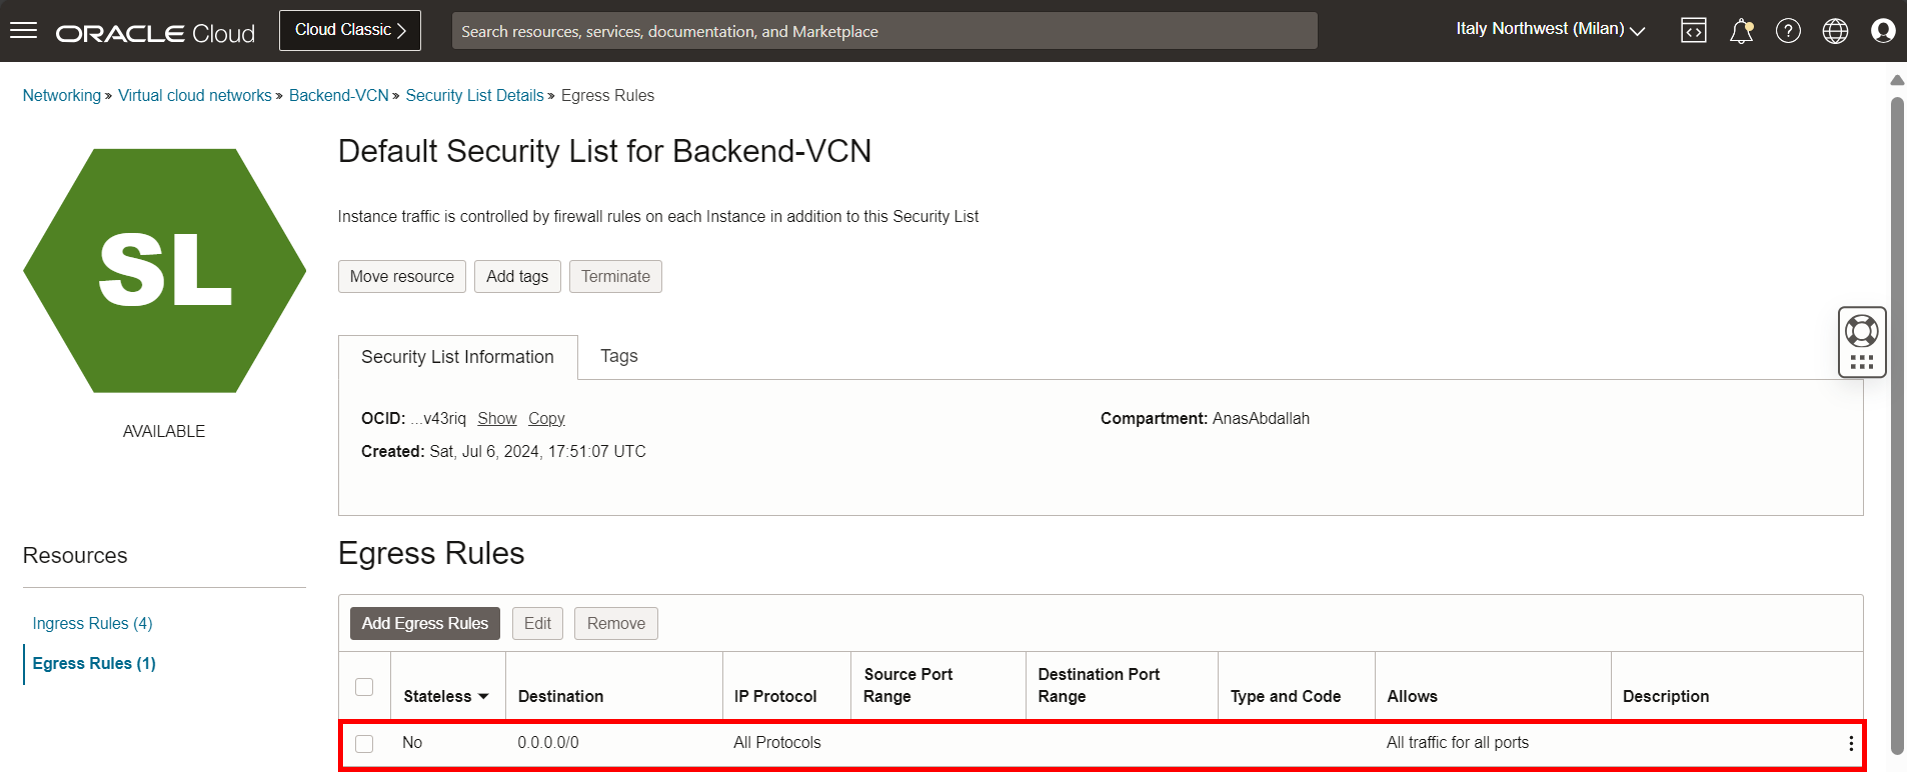Viewport: 1907px width, 772px height.
Task: Open the Backend-VCN breadcrumb link
Action: [339, 95]
